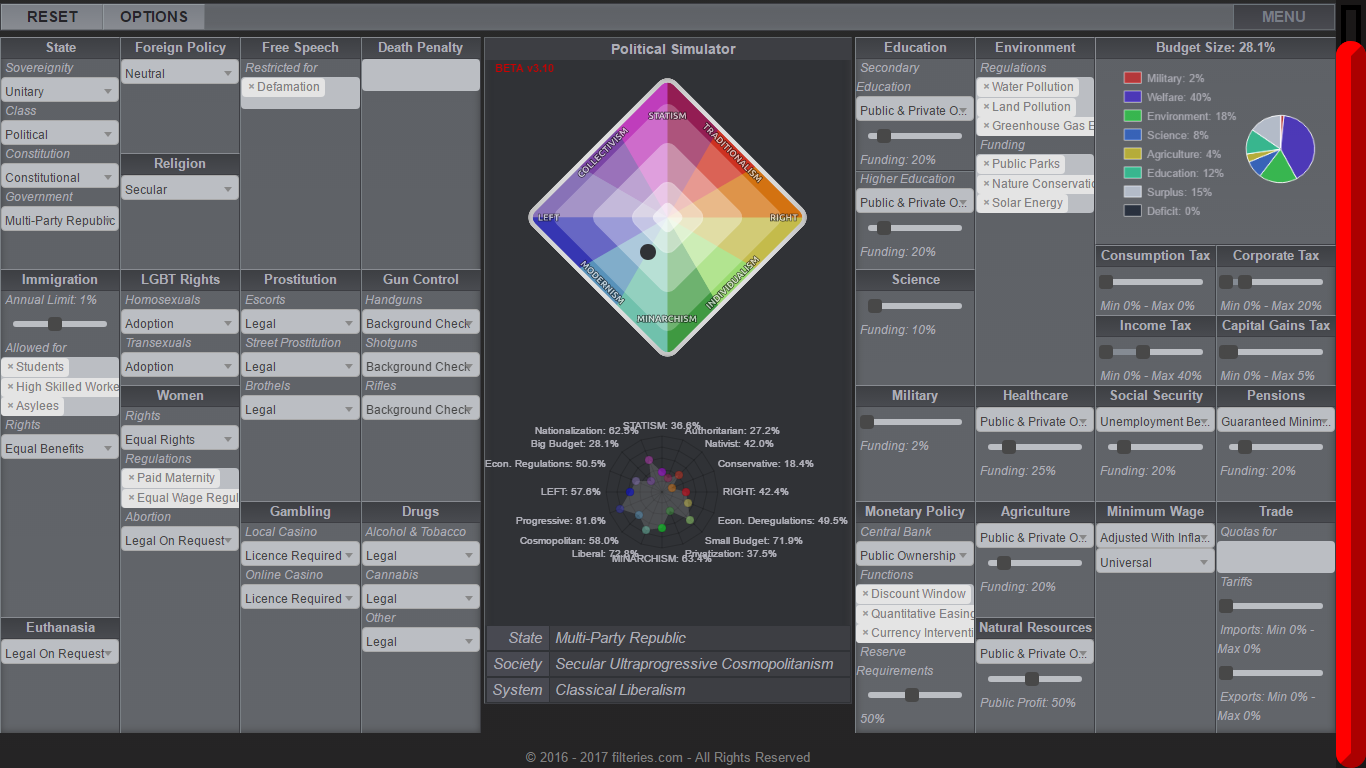Click the Political Simulator title
This screenshot has height=768, width=1366.
[673, 49]
